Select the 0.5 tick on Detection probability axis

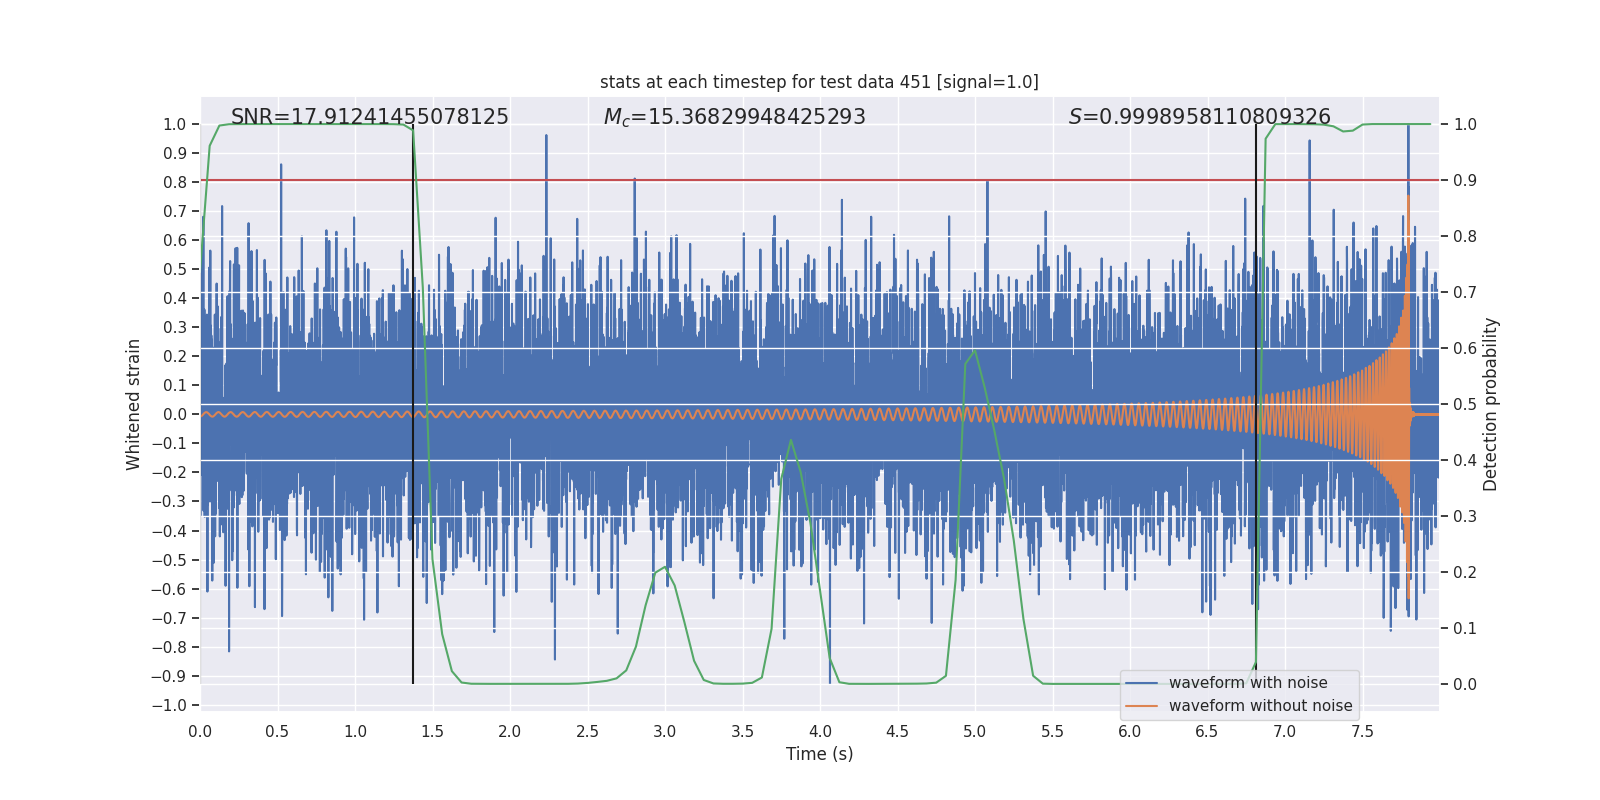1465,404
